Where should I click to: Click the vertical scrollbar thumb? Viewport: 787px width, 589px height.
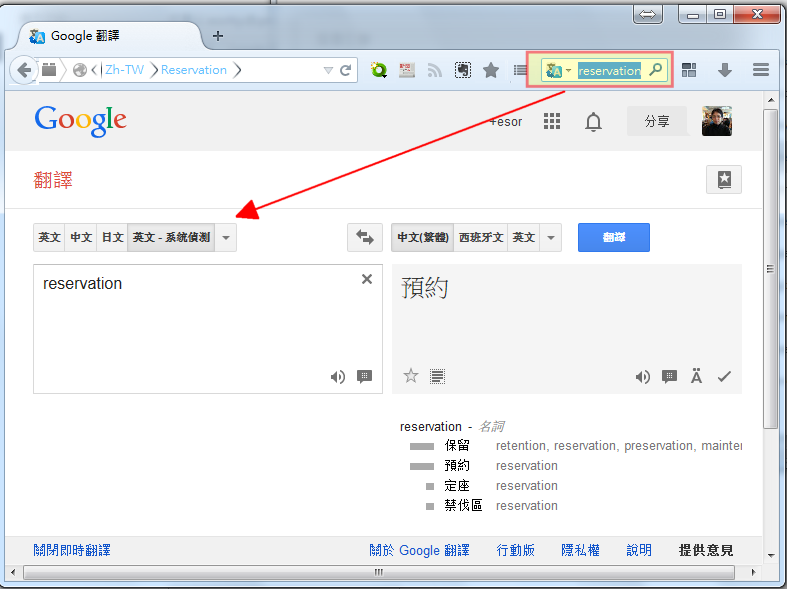(770, 268)
